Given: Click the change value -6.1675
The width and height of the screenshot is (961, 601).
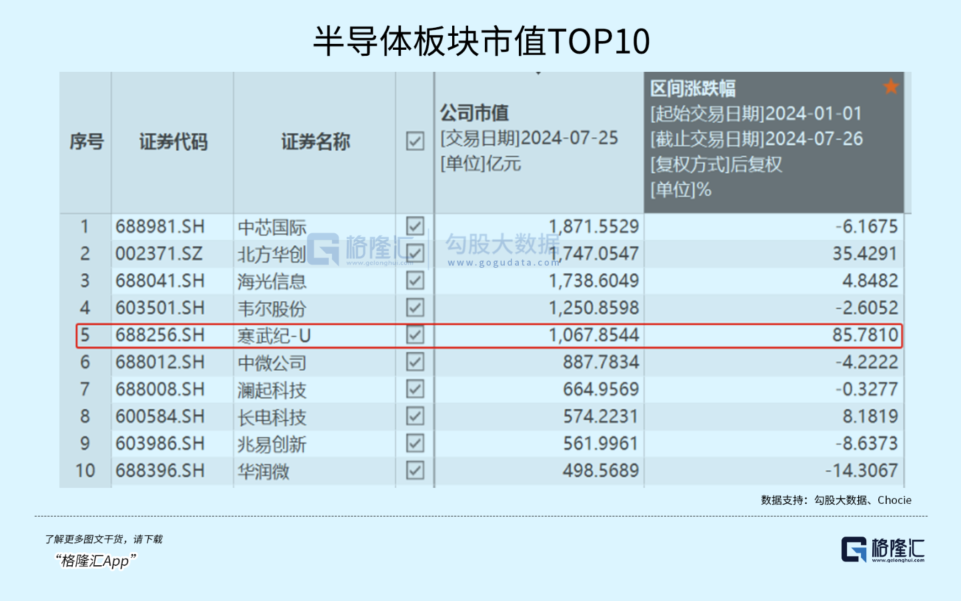Looking at the screenshot, I should pyautogui.click(x=867, y=227).
